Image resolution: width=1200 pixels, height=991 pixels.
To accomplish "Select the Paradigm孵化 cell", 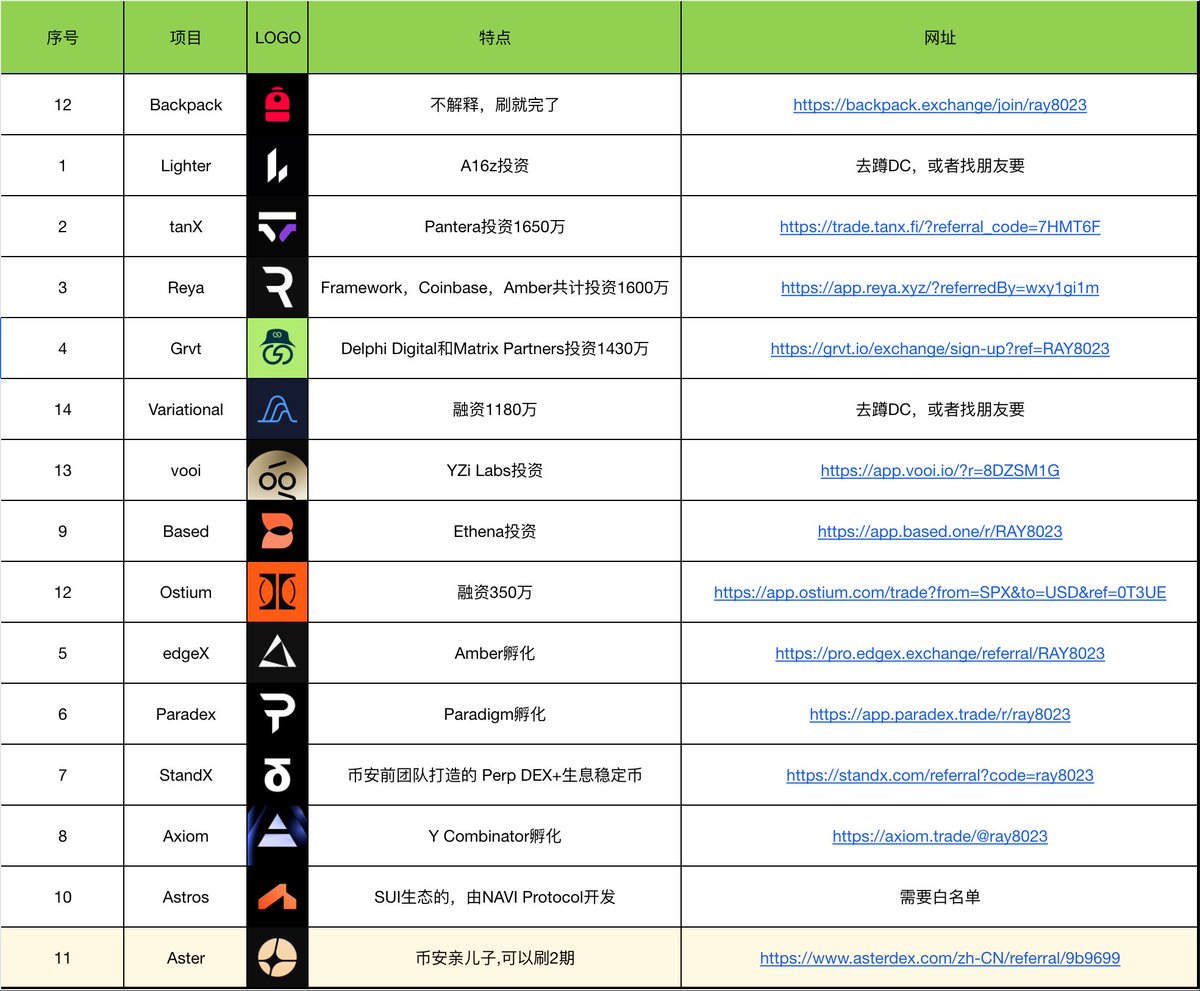I will pyautogui.click(x=494, y=715).
